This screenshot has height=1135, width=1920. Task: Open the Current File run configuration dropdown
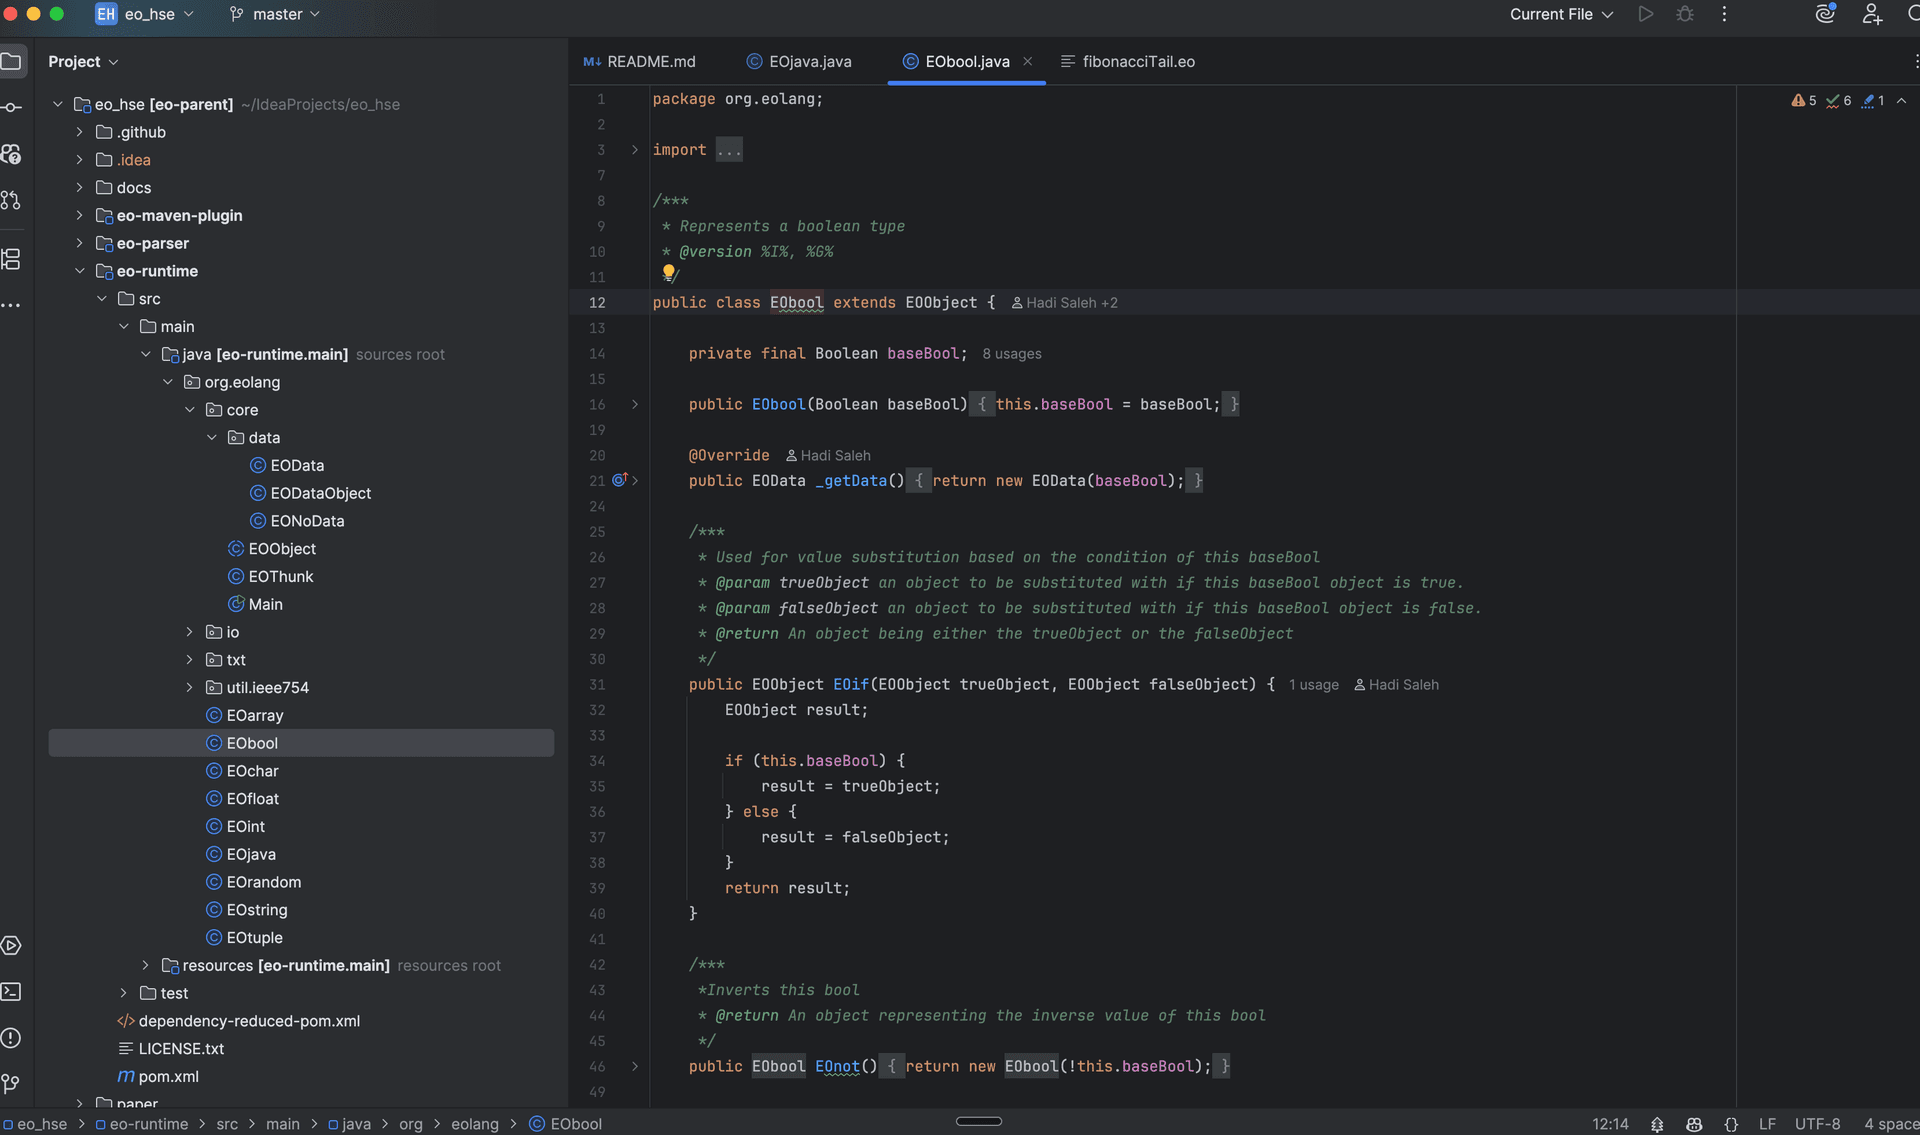coord(1560,14)
